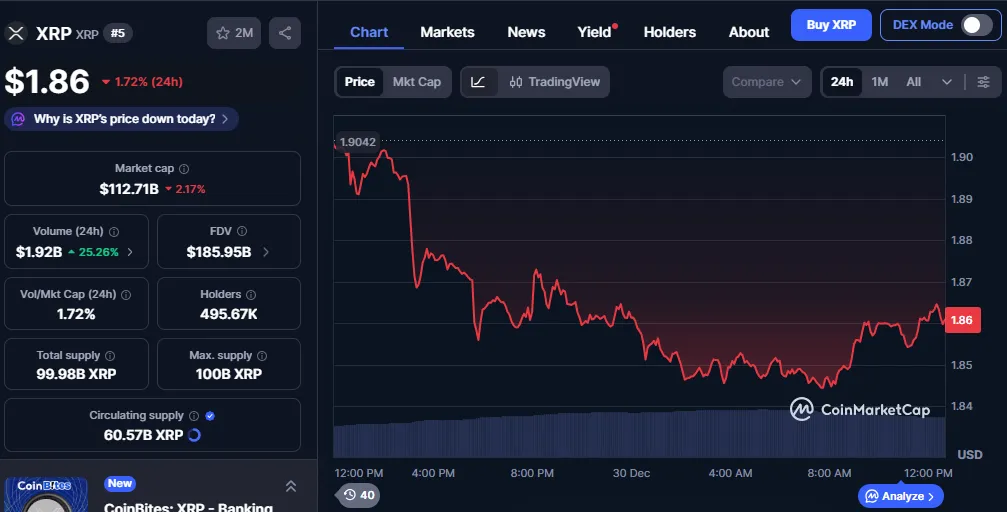Click the '30 Dec' date axis label
Screen dimensions: 1007x512
(631, 473)
